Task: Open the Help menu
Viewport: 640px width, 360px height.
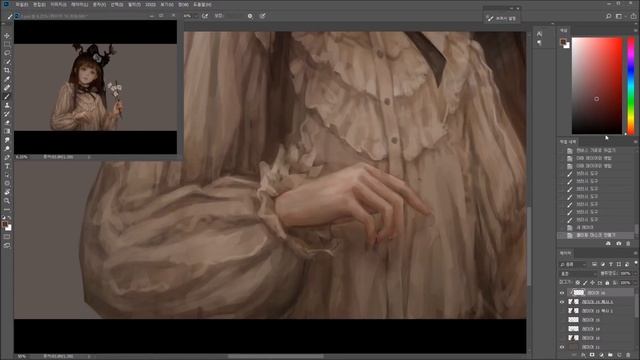Action: [x=202, y=4]
